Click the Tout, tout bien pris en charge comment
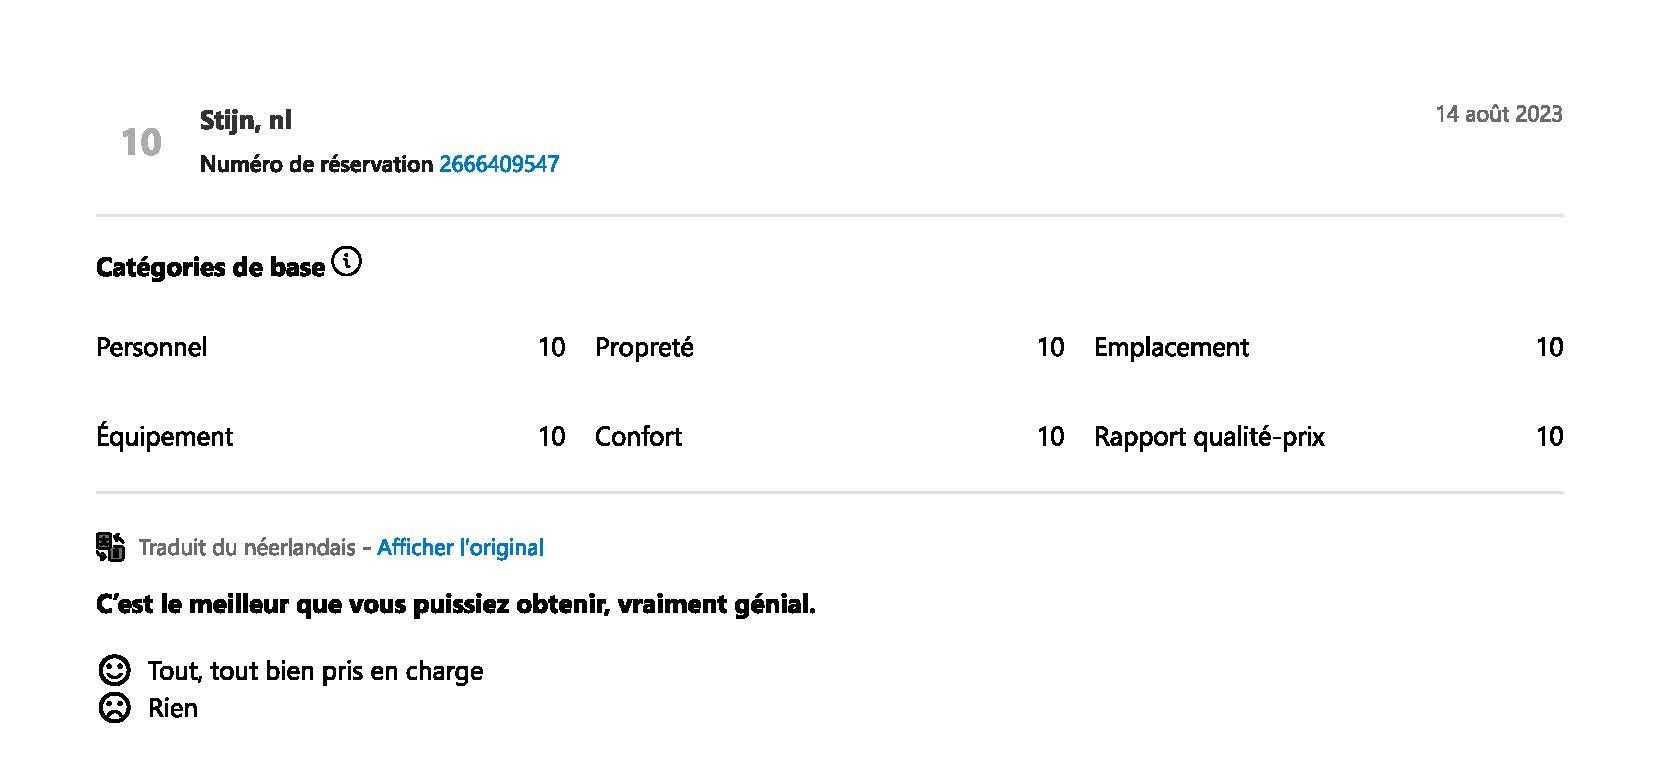This screenshot has width=1654, height=758. [x=315, y=671]
